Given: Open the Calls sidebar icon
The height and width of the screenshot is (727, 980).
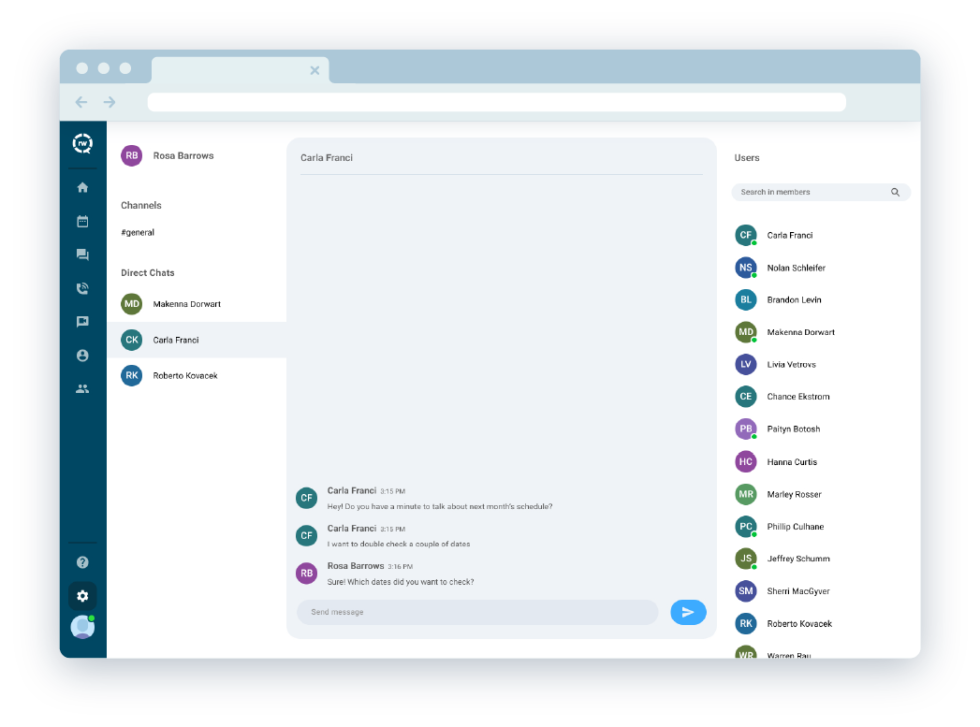Looking at the screenshot, I should pos(83,288).
